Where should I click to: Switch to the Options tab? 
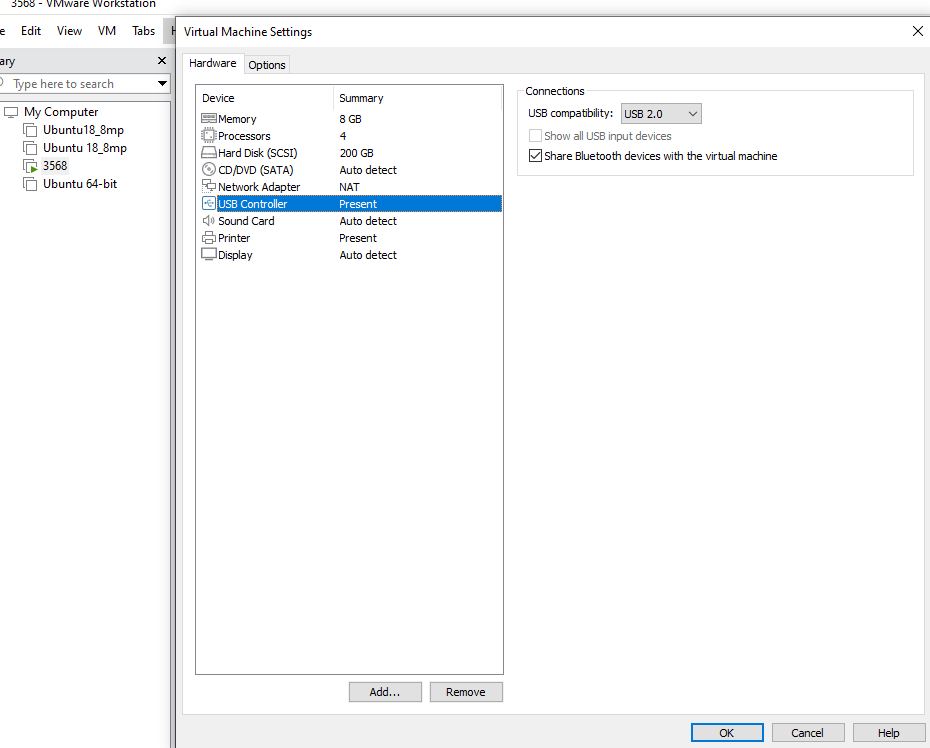pos(267,65)
